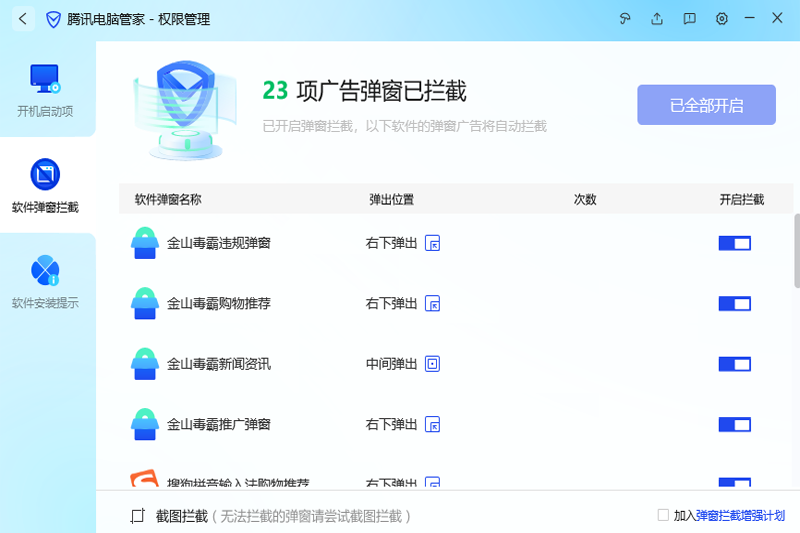View popup position icon for 金山毒霸违规弹窗
Viewport: 800px width, 533px height.
click(x=433, y=243)
